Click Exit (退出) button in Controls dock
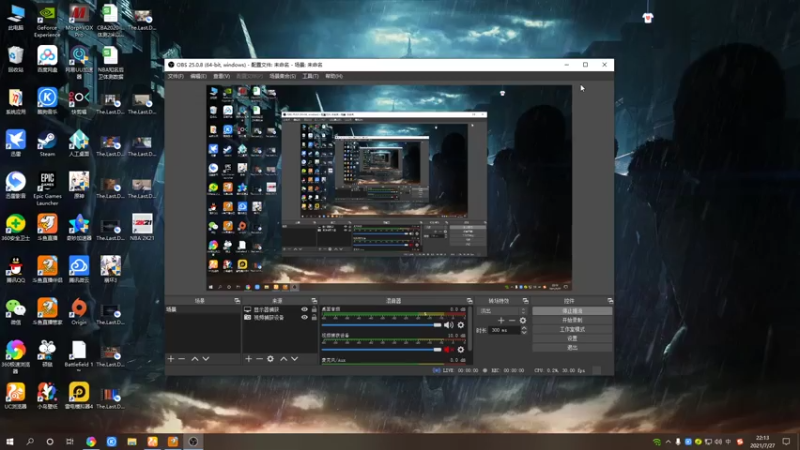800x450 pixels. (572, 347)
